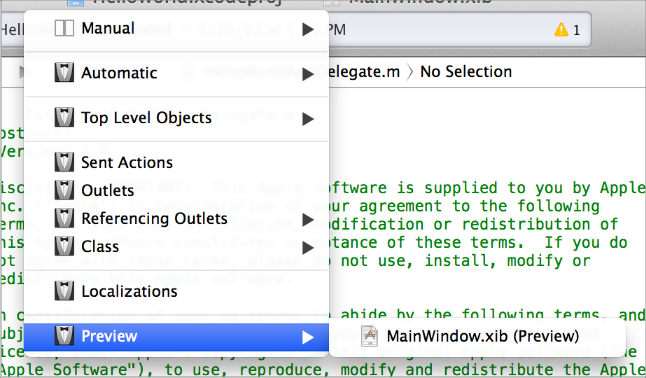Expand the Manual submenu arrow
The width and height of the screenshot is (646, 378).
point(307,29)
